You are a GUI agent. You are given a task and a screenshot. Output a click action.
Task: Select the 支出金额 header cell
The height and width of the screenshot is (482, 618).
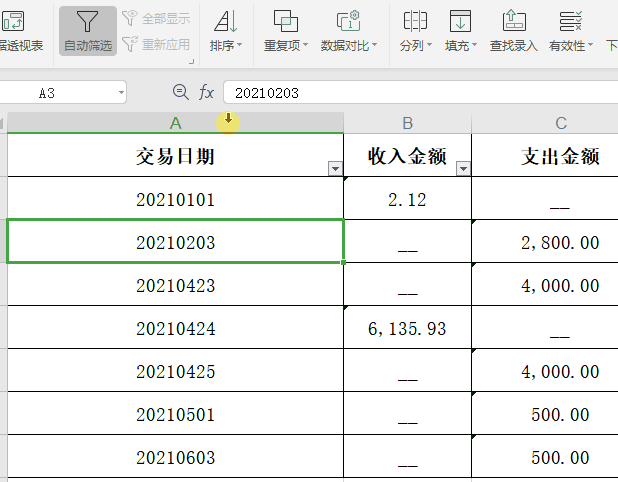pyautogui.click(x=545, y=155)
